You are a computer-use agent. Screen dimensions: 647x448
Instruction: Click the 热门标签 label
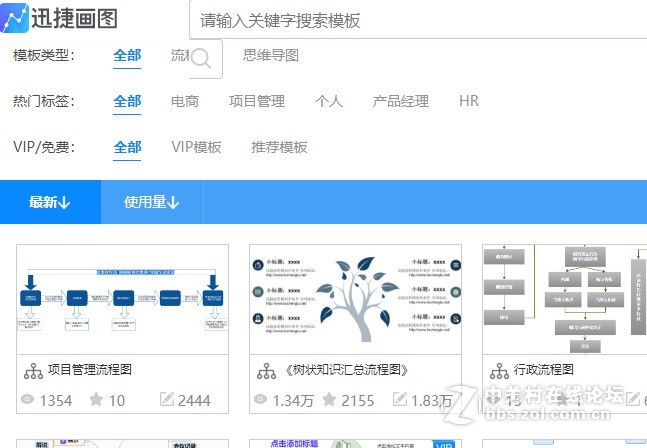point(44,101)
